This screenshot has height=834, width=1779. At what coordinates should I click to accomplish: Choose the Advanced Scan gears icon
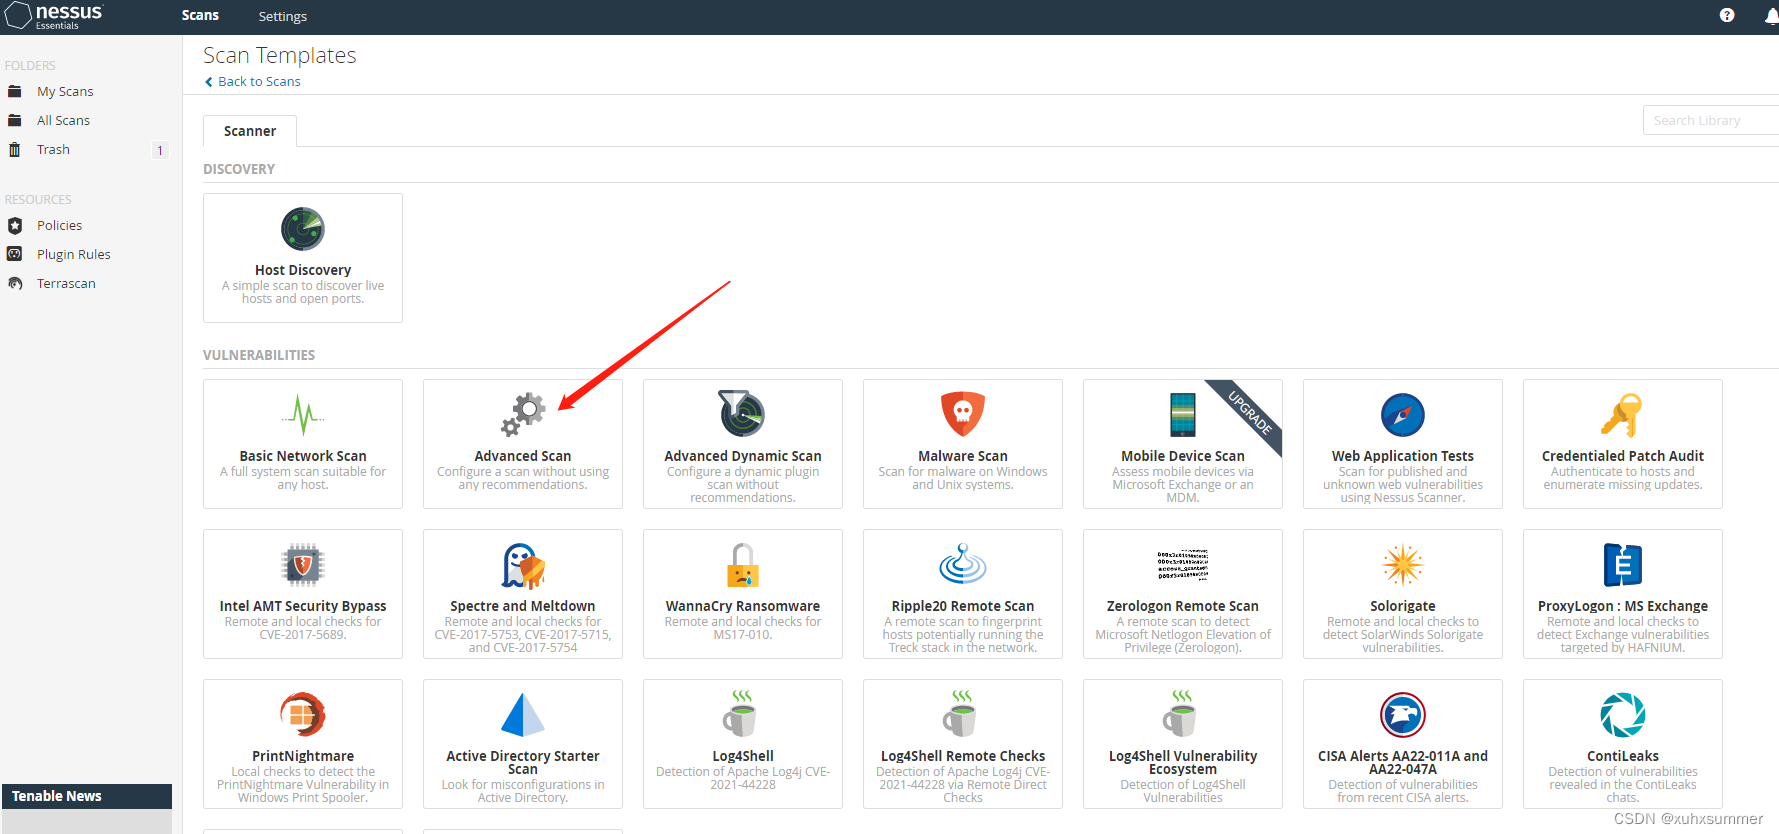click(523, 414)
